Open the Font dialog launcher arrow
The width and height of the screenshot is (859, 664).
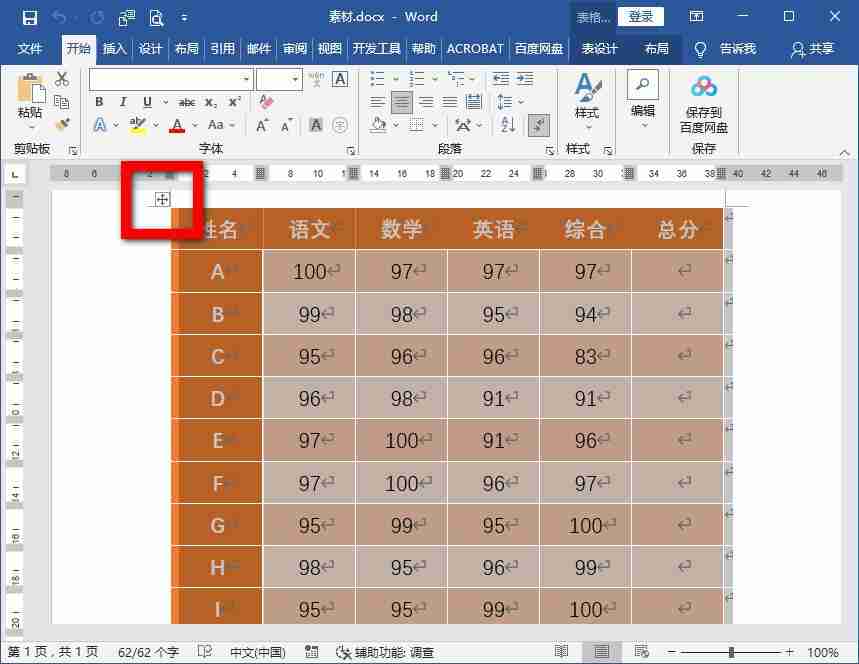(x=352, y=148)
